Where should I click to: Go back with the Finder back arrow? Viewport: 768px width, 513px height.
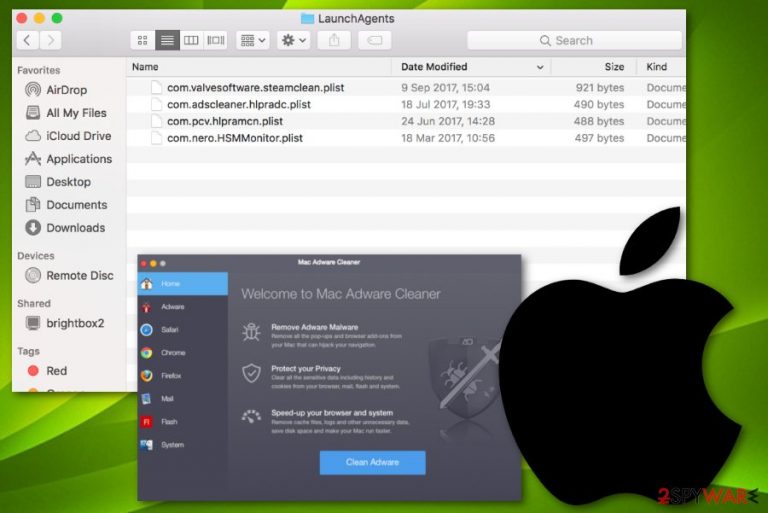[27, 40]
